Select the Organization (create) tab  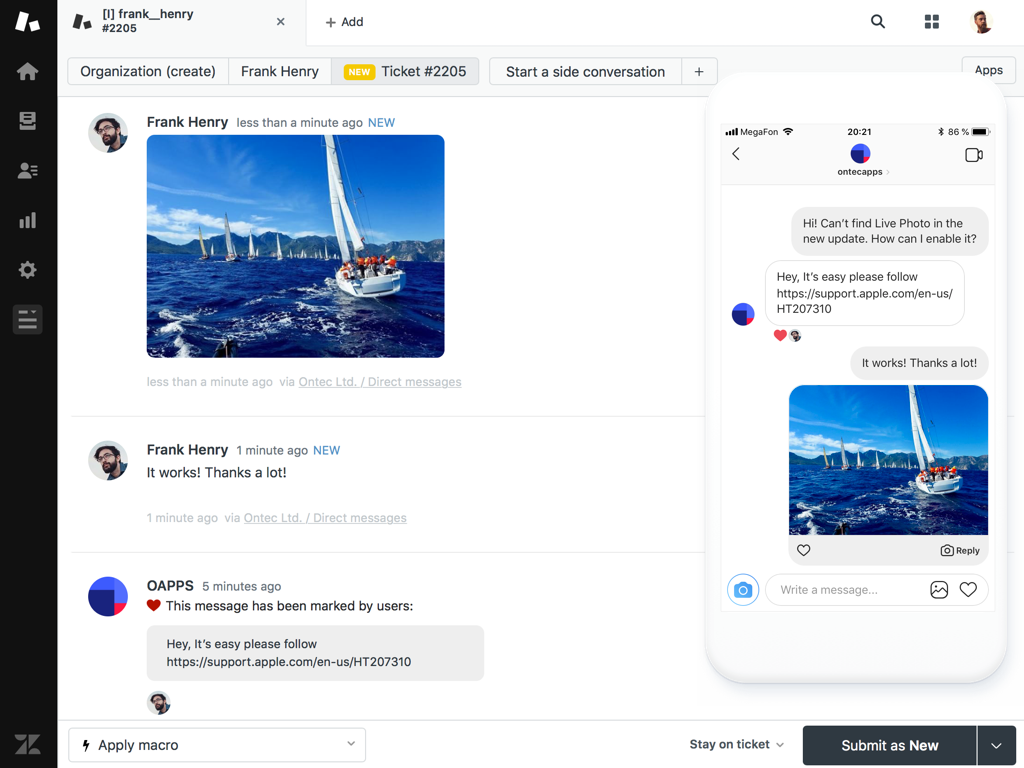[148, 72]
